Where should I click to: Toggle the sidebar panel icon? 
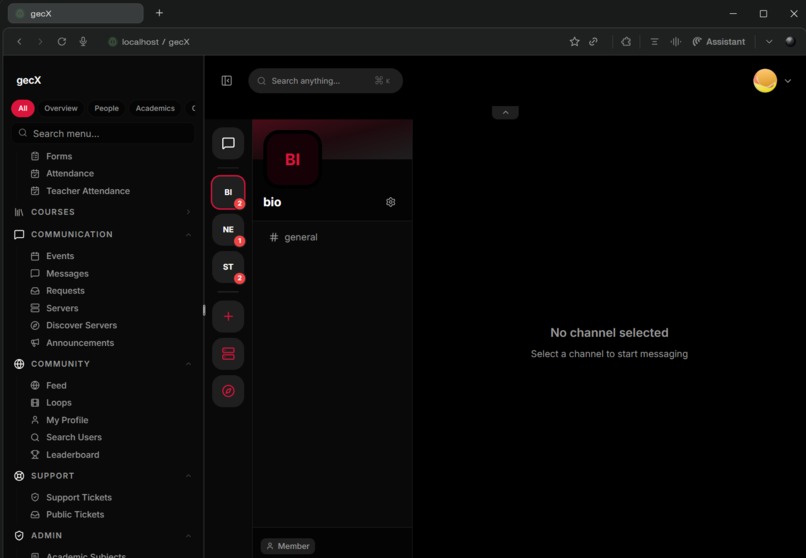pyautogui.click(x=227, y=81)
